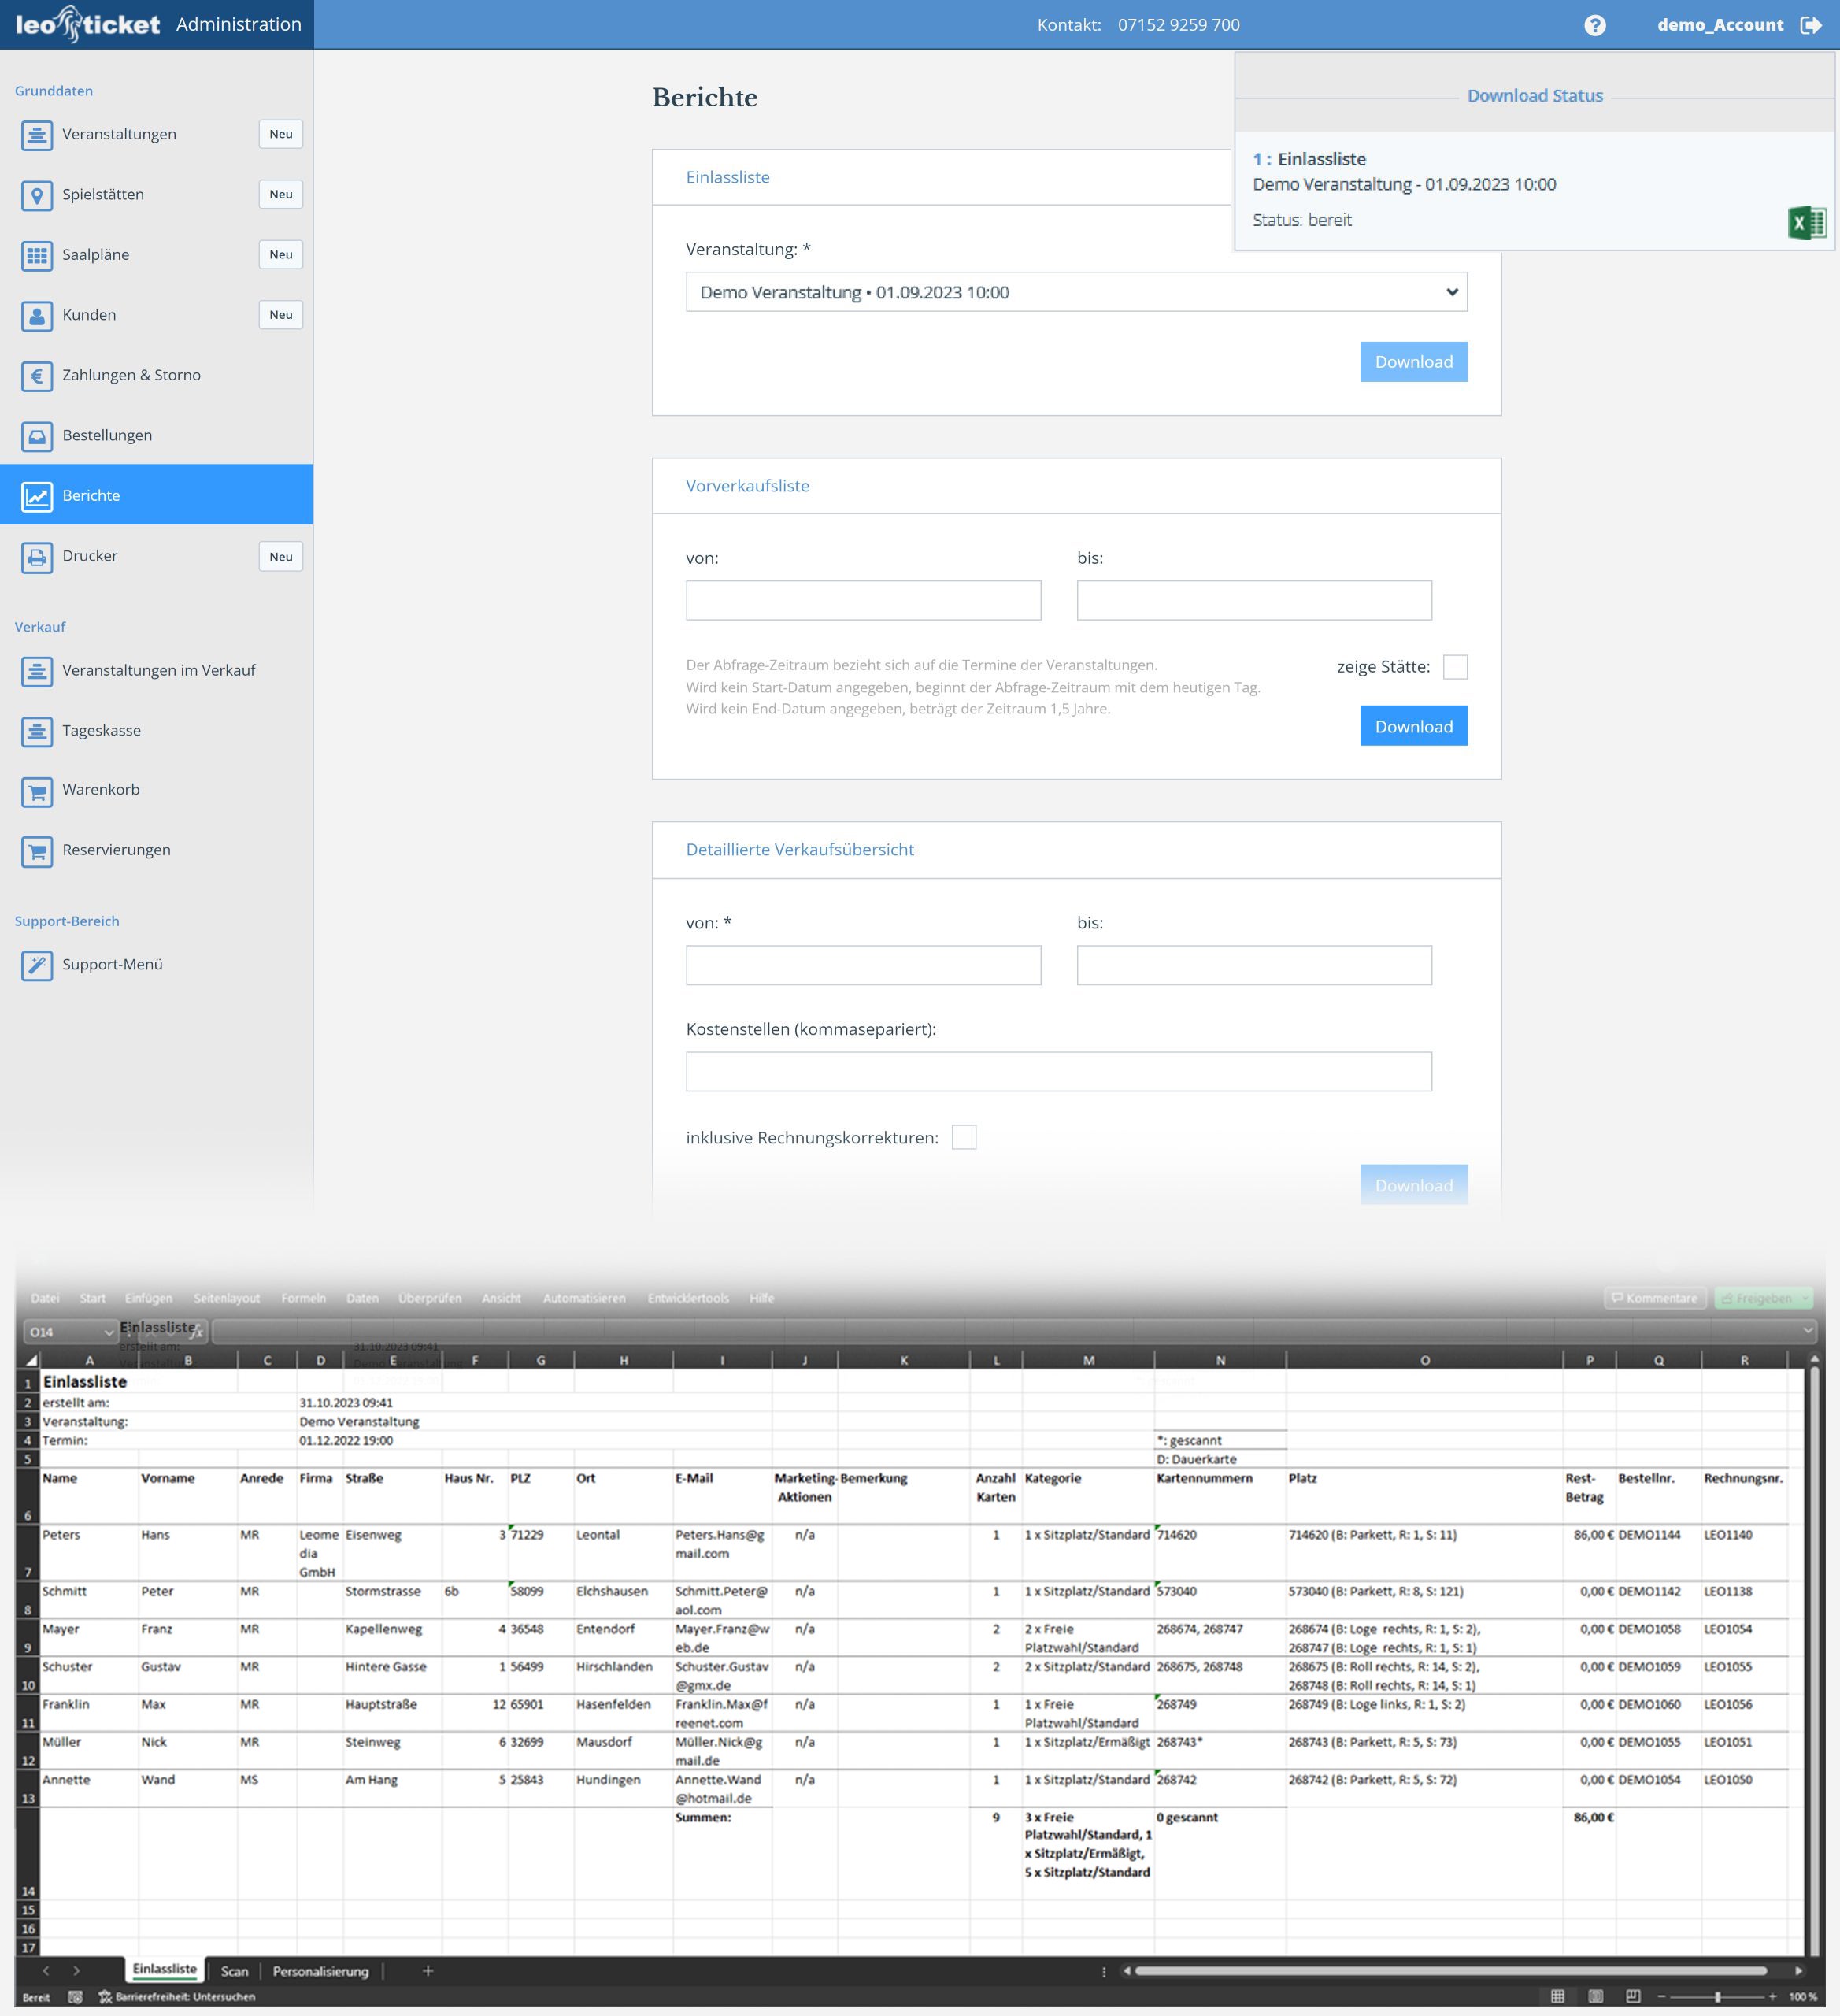Open the Formeln menu in Excel
Screen dimensions: 1840x2016
303,1298
